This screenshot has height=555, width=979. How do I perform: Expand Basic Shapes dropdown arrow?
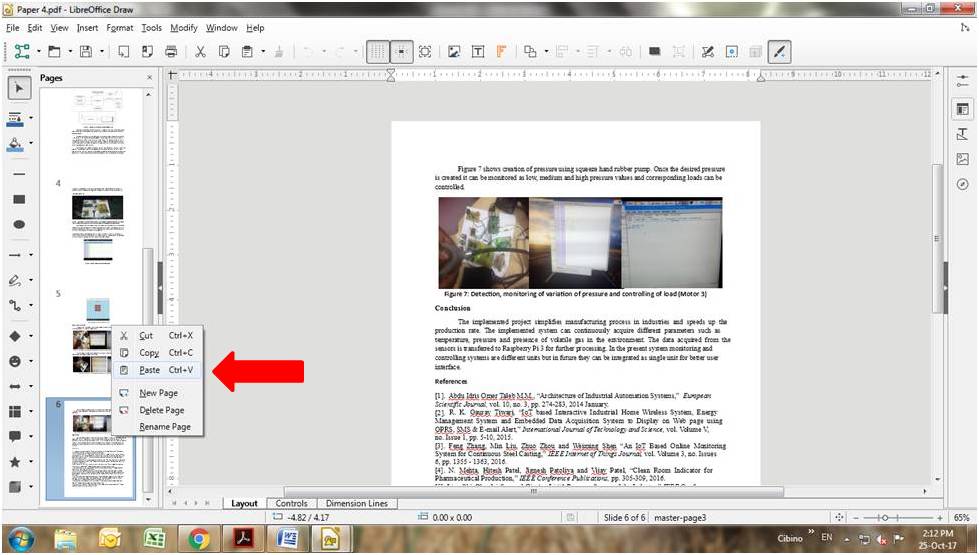coord(31,336)
